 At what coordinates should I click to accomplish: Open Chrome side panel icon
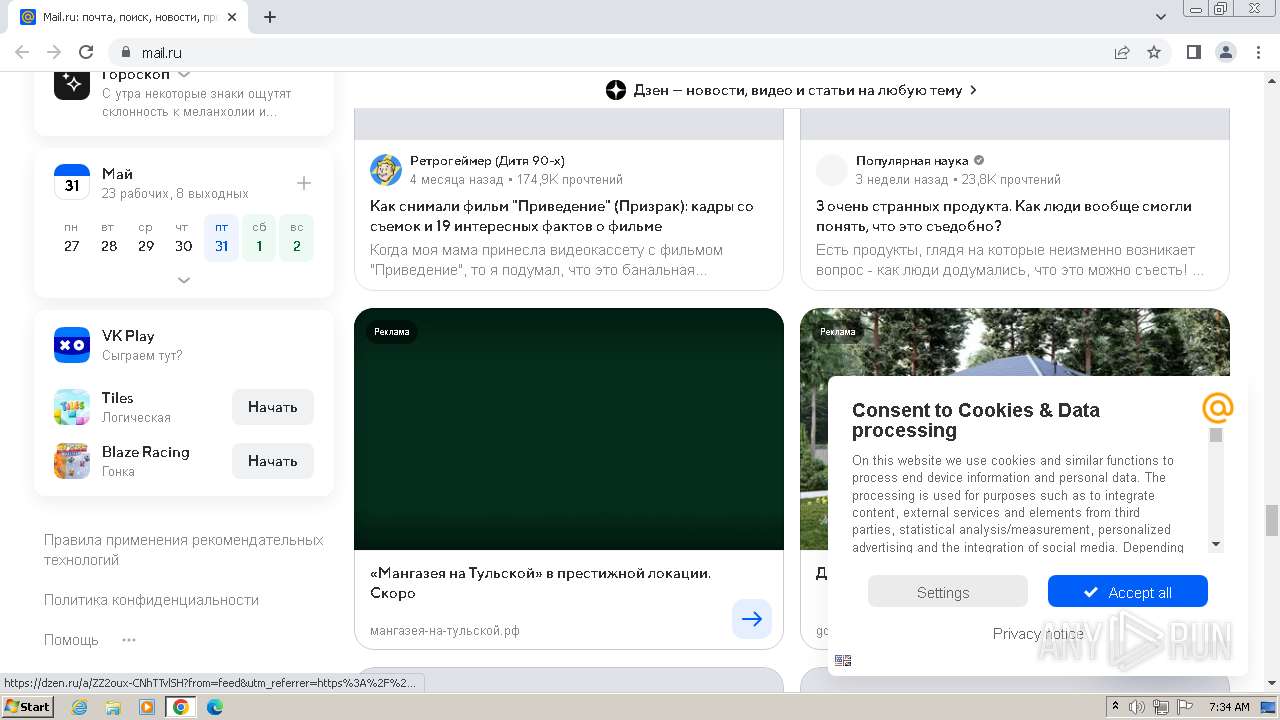(x=1194, y=52)
